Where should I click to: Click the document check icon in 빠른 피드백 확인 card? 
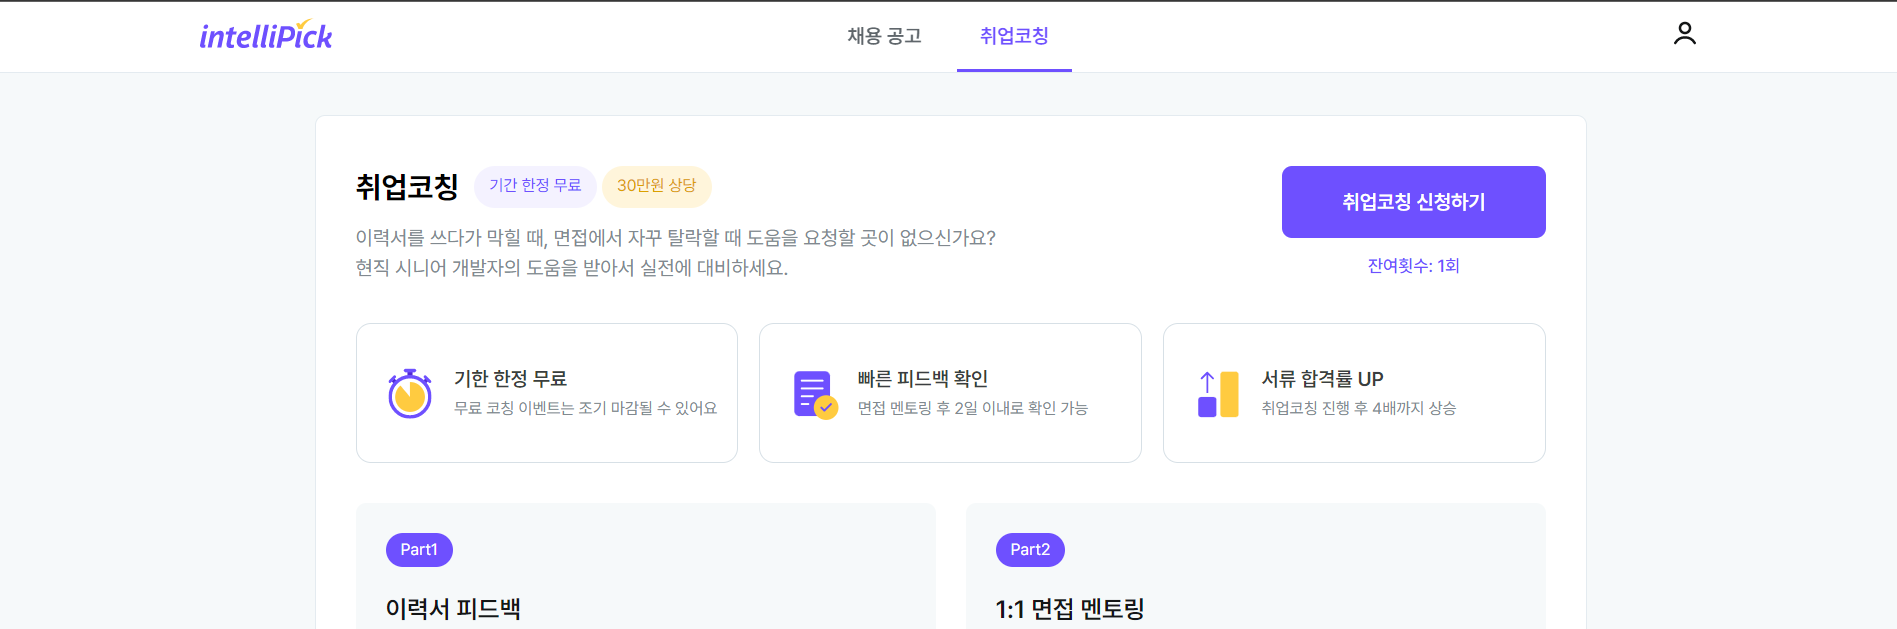click(815, 394)
